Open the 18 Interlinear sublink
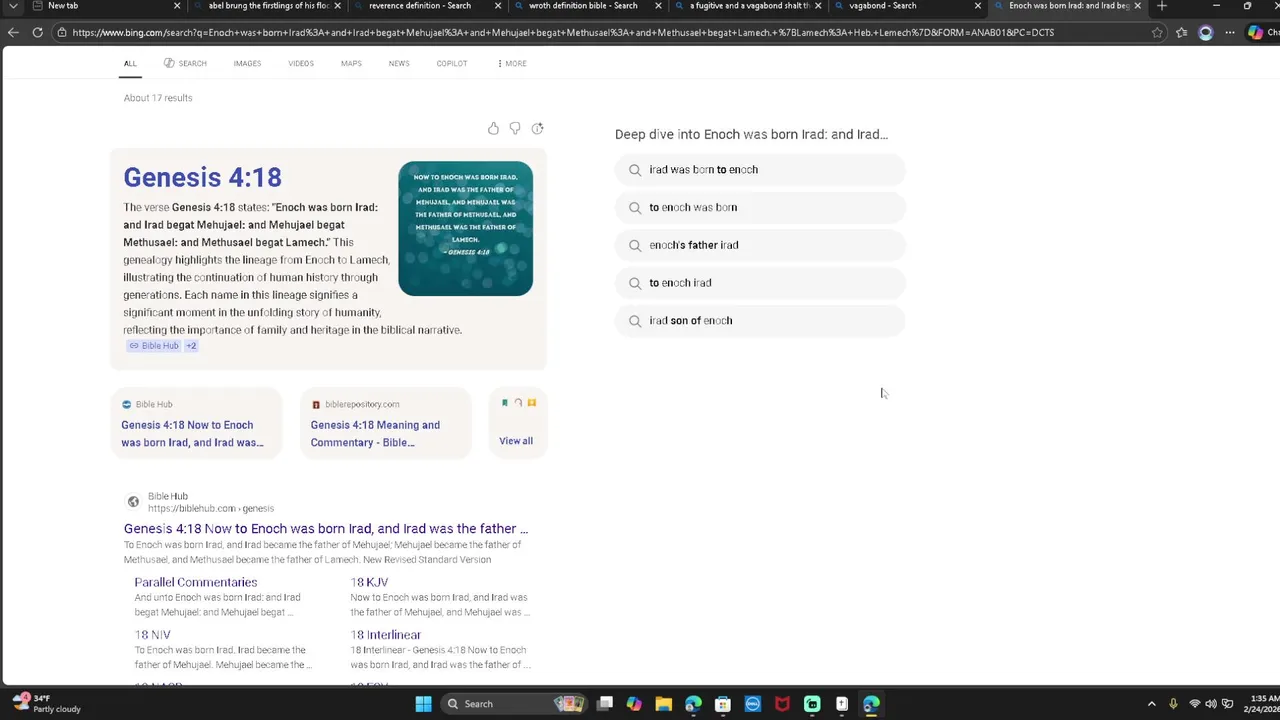The height and width of the screenshot is (720, 1280). [x=386, y=635]
